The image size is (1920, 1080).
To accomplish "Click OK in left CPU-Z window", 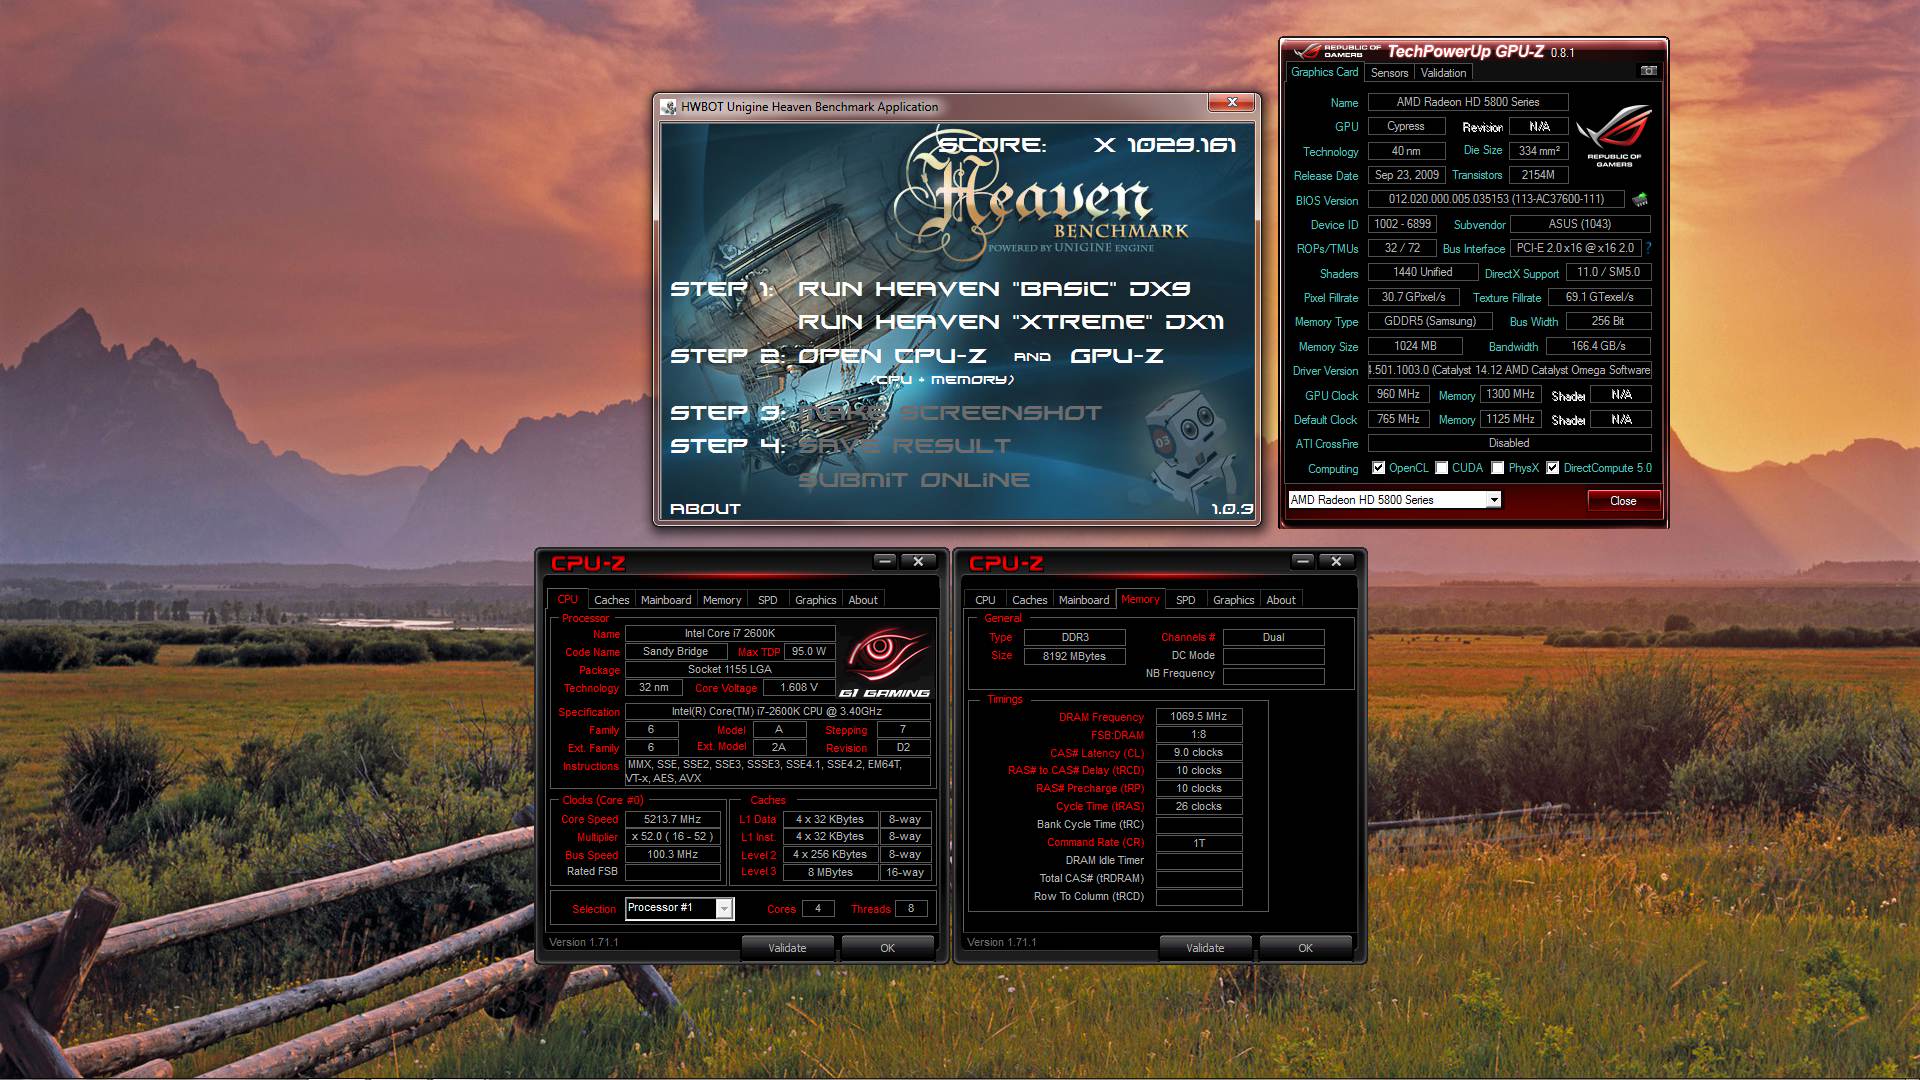I will click(x=887, y=948).
